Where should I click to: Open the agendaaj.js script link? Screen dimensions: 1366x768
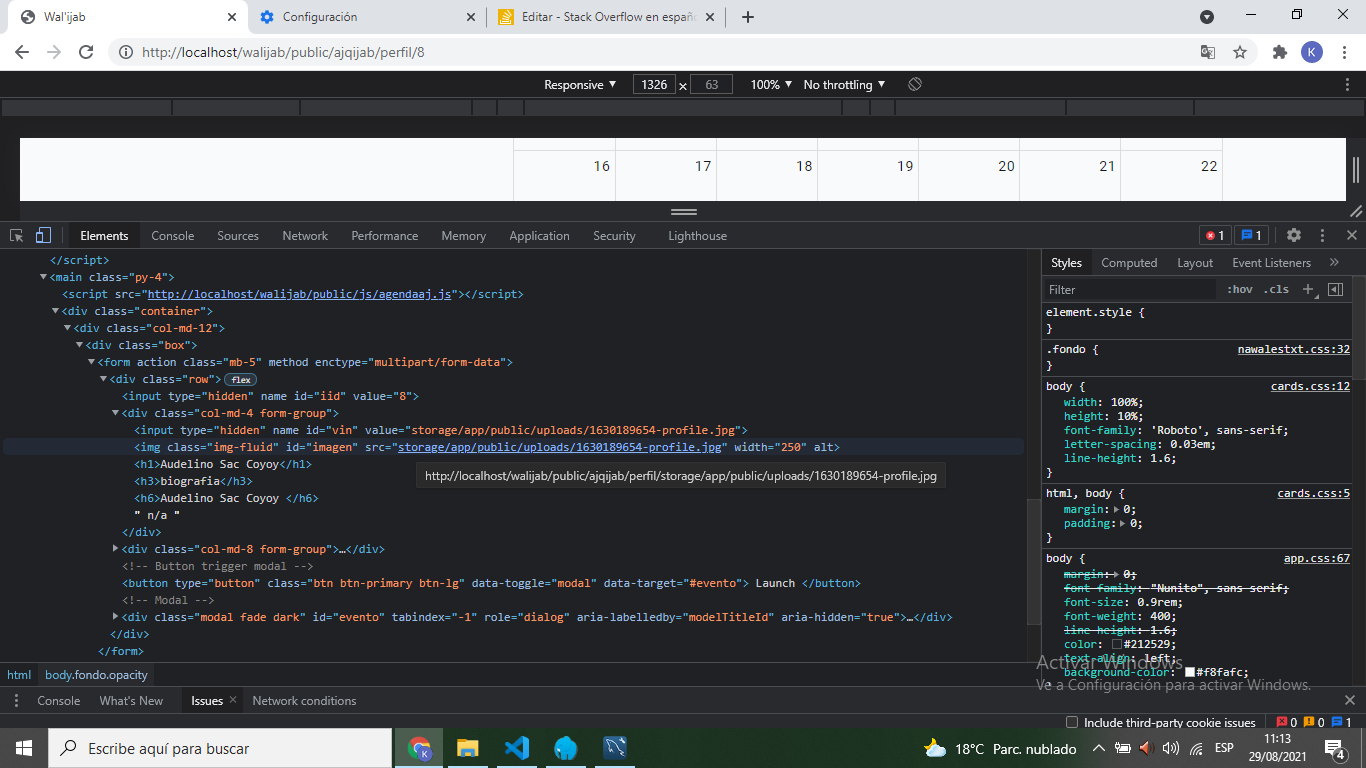[301, 294]
